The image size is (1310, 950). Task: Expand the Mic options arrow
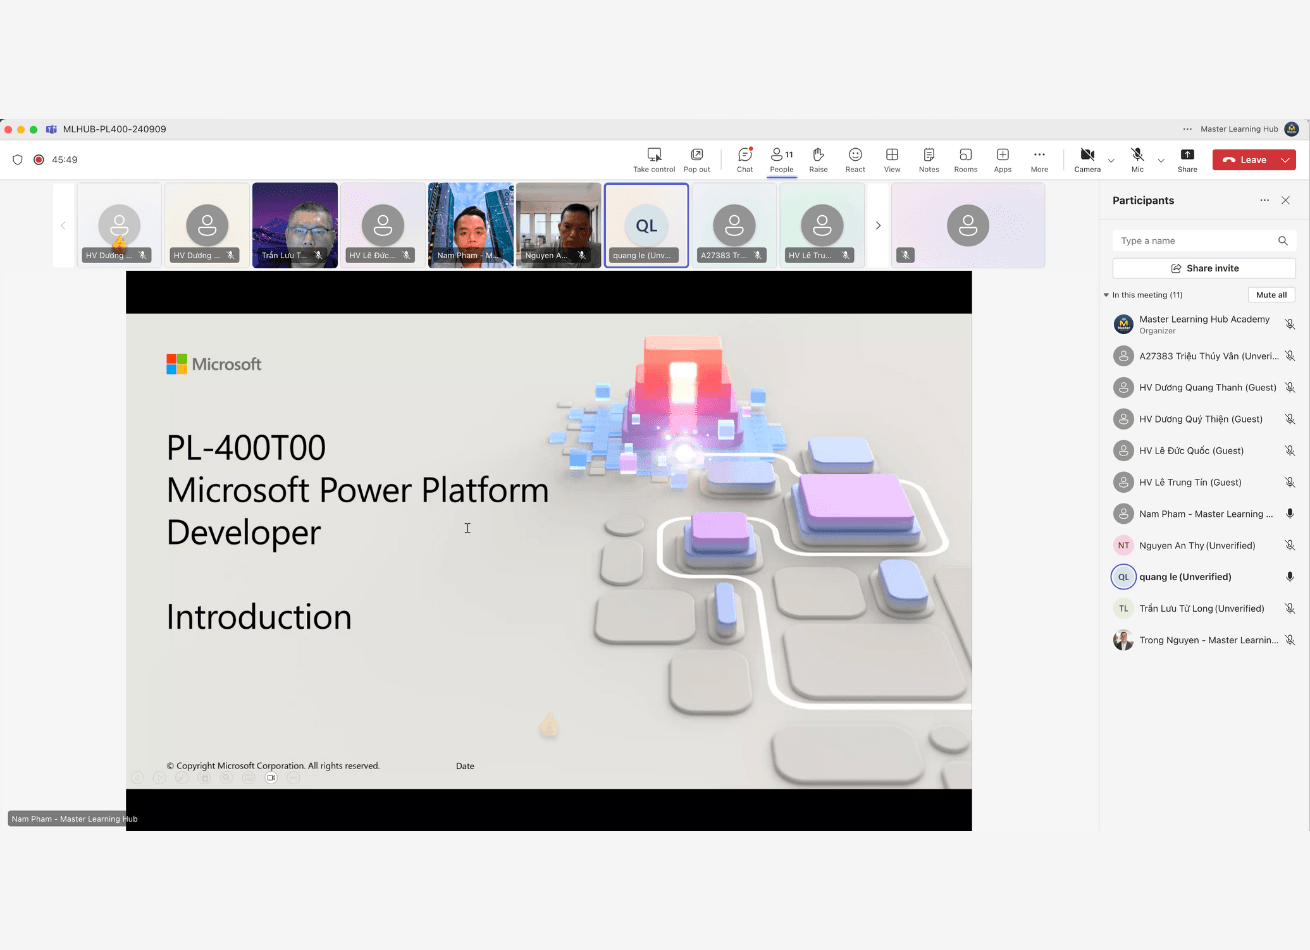click(1161, 160)
